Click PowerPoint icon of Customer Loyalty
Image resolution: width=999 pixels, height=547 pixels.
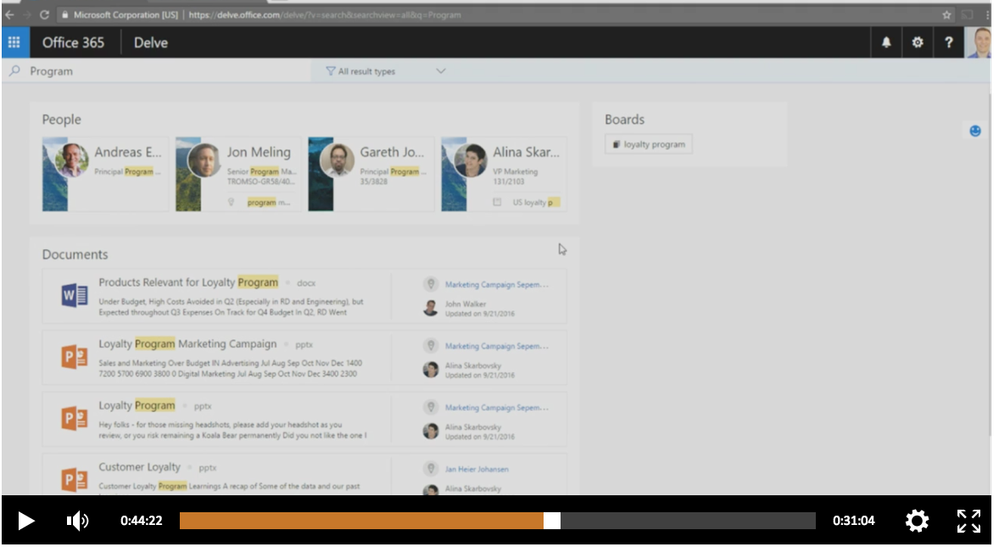click(75, 480)
